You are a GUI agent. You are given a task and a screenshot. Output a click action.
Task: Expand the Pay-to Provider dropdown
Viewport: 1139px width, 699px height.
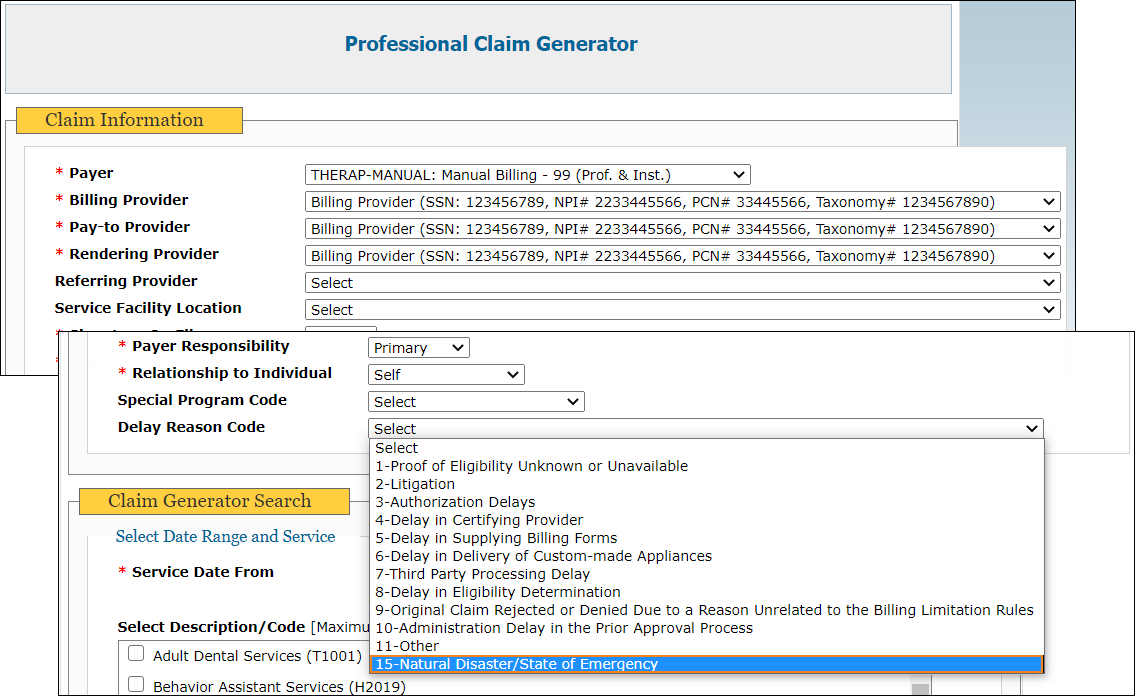pos(682,229)
